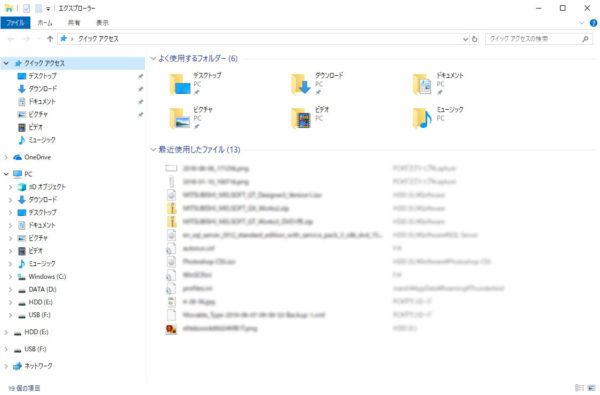Open the blue help question mark icon
Image resolution: width=600 pixels, height=395 pixels.
tap(593, 23)
